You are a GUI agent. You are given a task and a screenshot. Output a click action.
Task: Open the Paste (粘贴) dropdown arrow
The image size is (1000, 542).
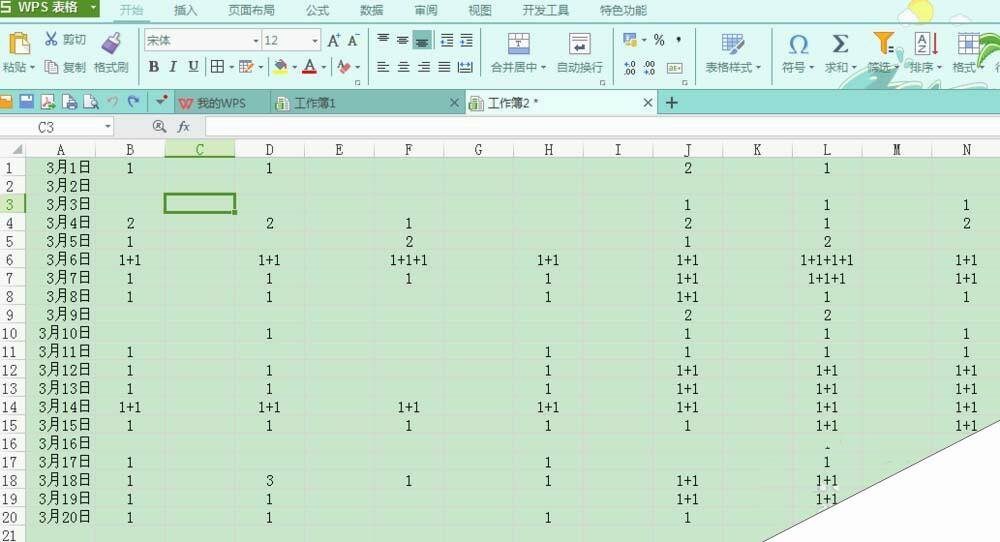(32, 67)
